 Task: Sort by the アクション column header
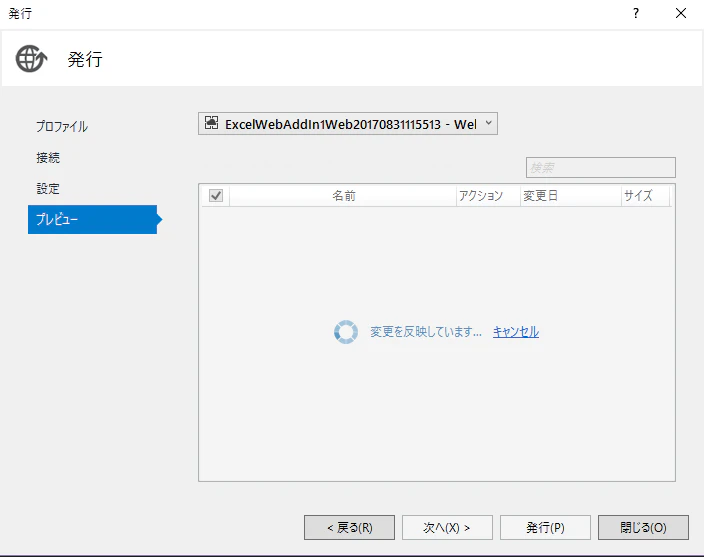488,196
